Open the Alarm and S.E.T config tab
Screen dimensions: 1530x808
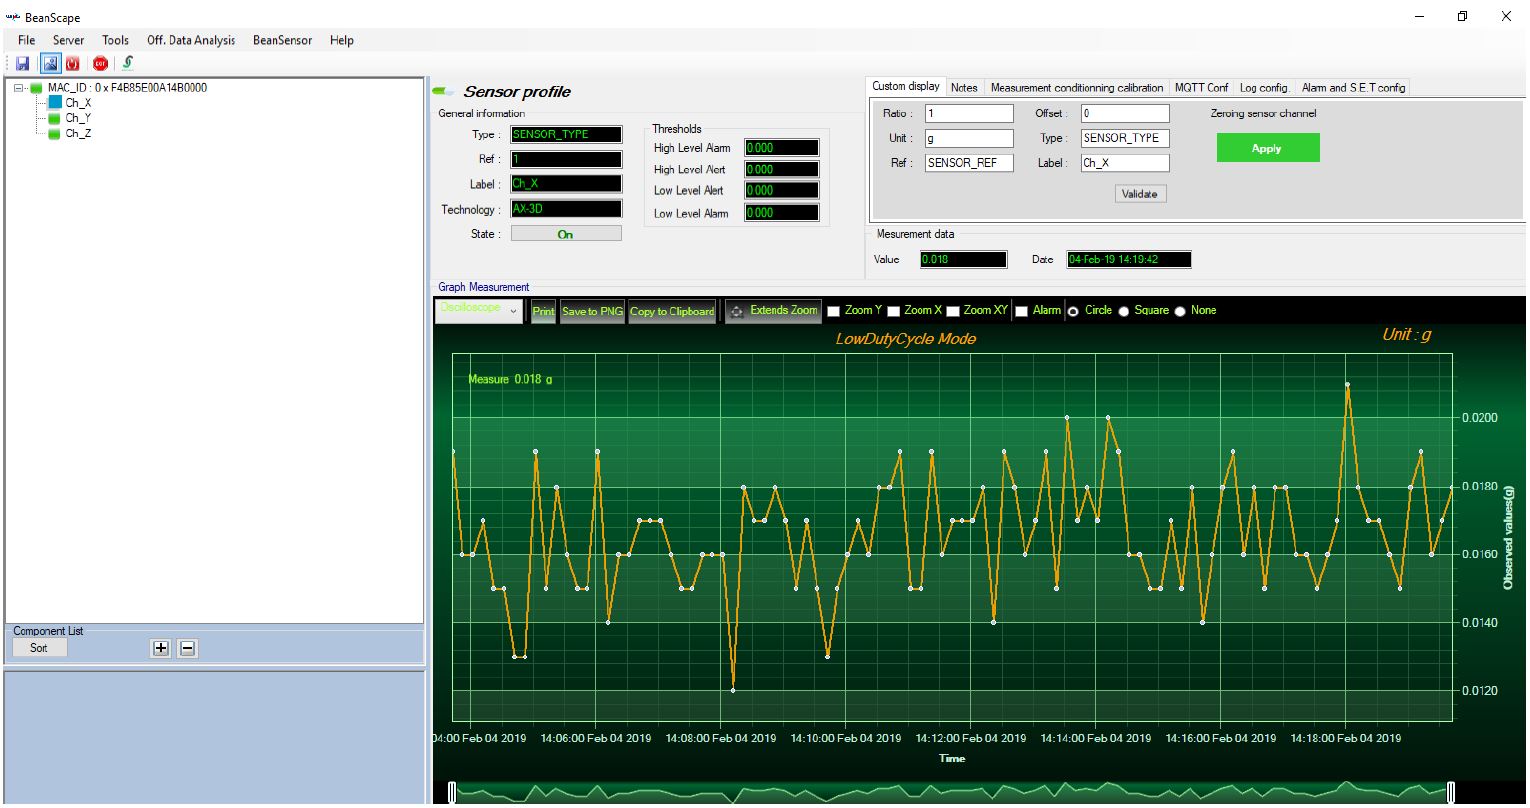[1353, 88]
